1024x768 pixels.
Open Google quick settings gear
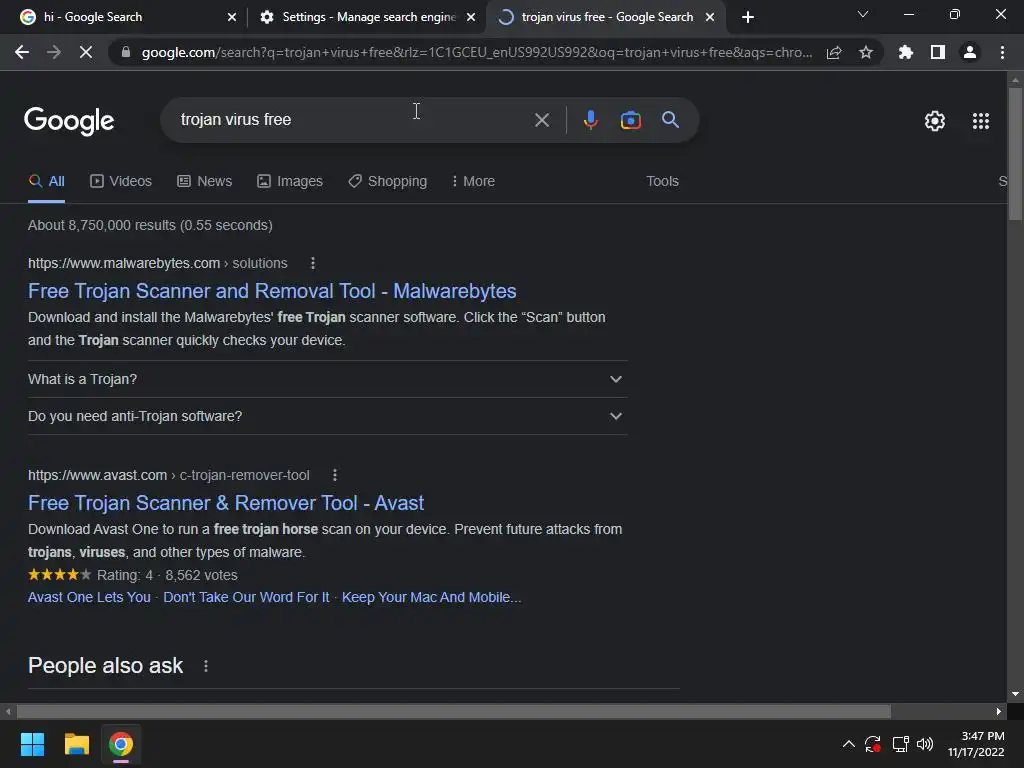[935, 121]
